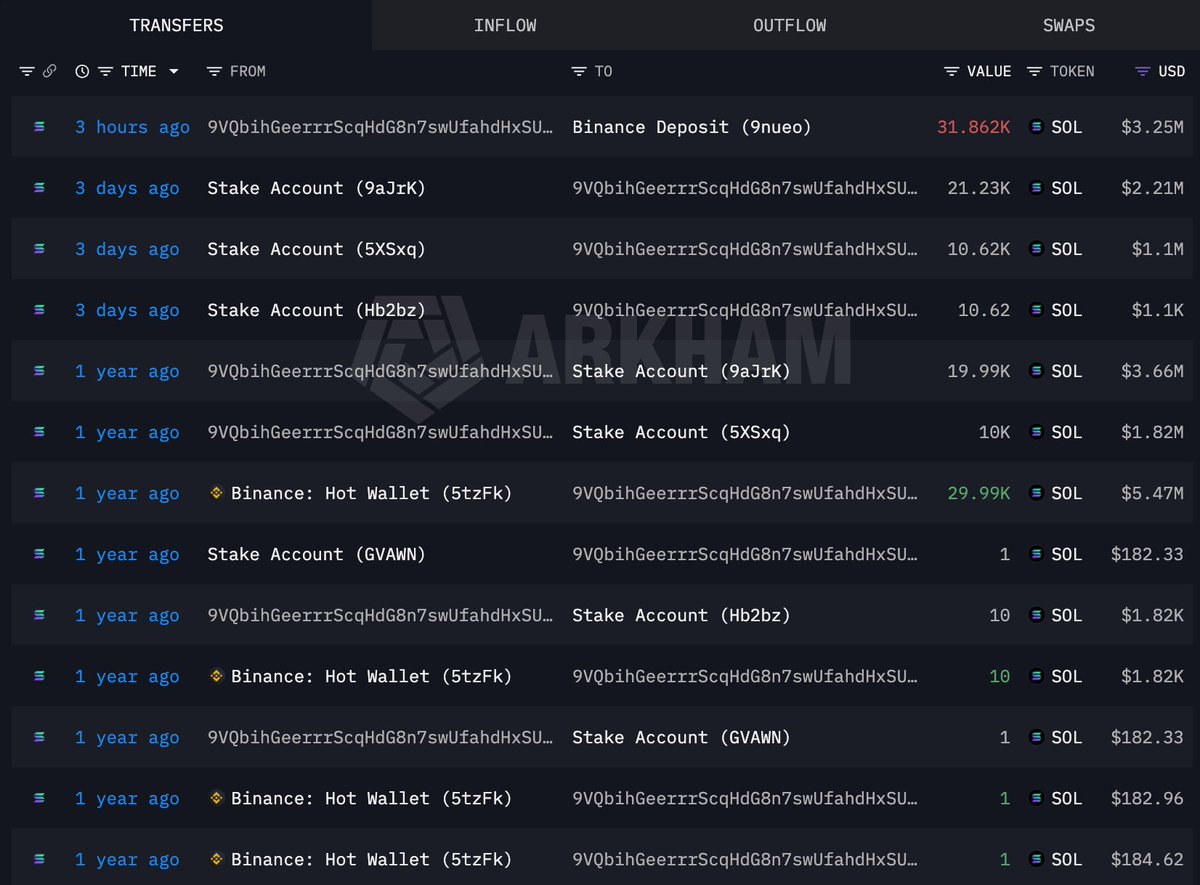
Task: Click the $3.25M USD amount
Action: pyautogui.click(x=1153, y=127)
